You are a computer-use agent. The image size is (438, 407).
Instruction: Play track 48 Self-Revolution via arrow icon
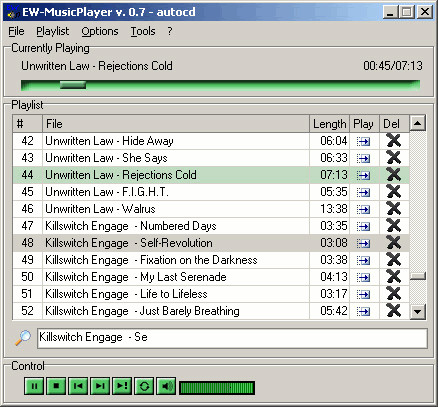(363, 244)
